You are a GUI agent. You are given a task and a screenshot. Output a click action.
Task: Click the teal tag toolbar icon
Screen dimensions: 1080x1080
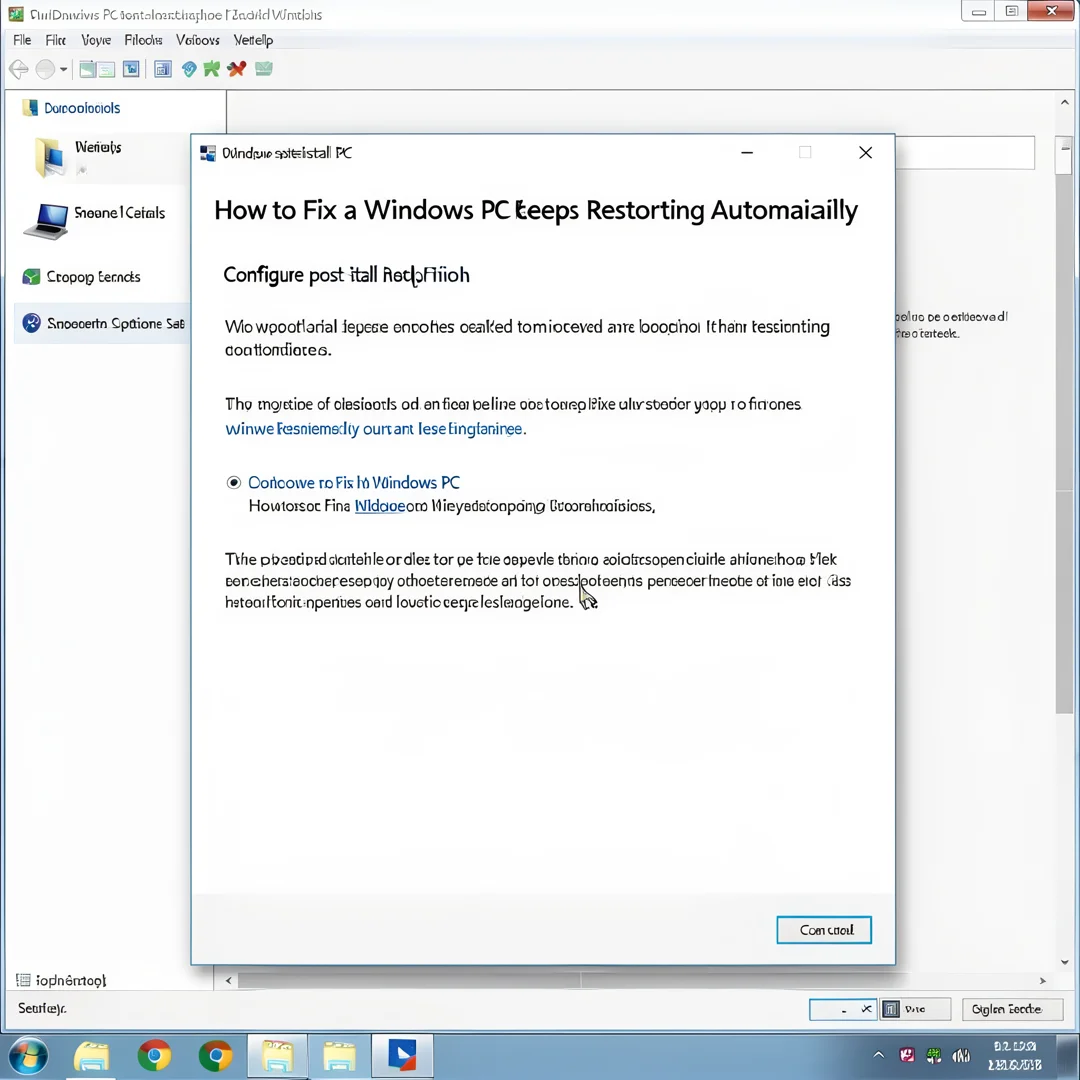(189, 69)
